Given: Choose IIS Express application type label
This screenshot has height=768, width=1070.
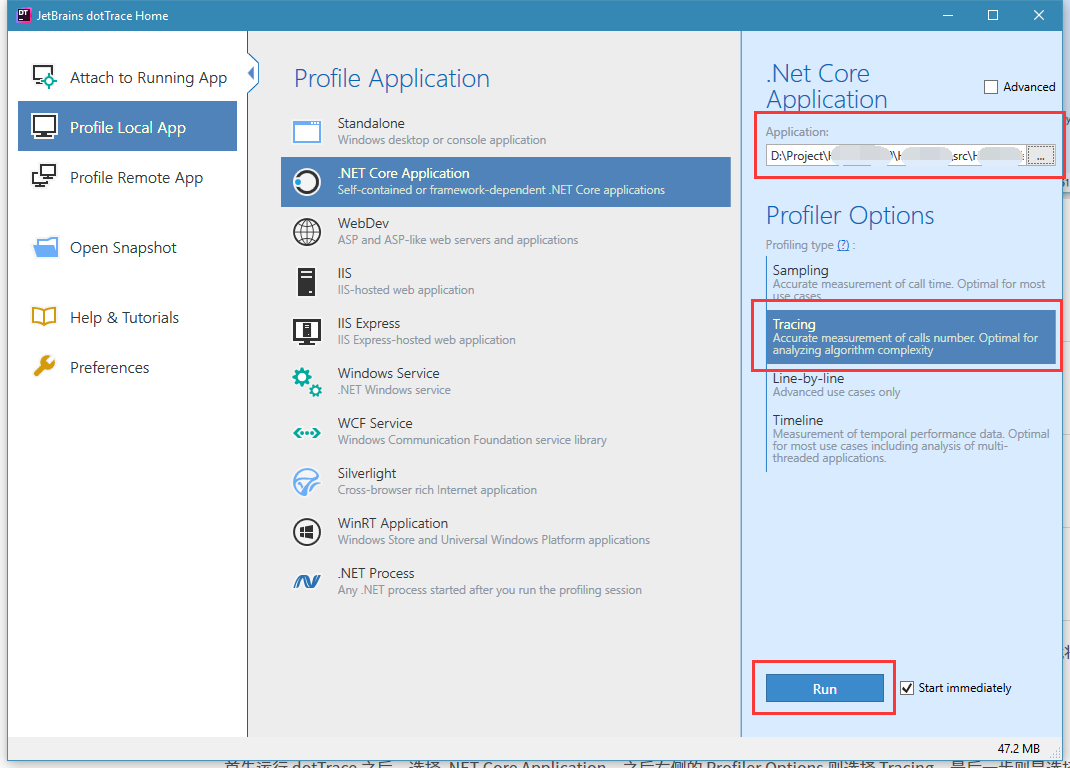Looking at the screenshot, I should click(x=368, y=323).
